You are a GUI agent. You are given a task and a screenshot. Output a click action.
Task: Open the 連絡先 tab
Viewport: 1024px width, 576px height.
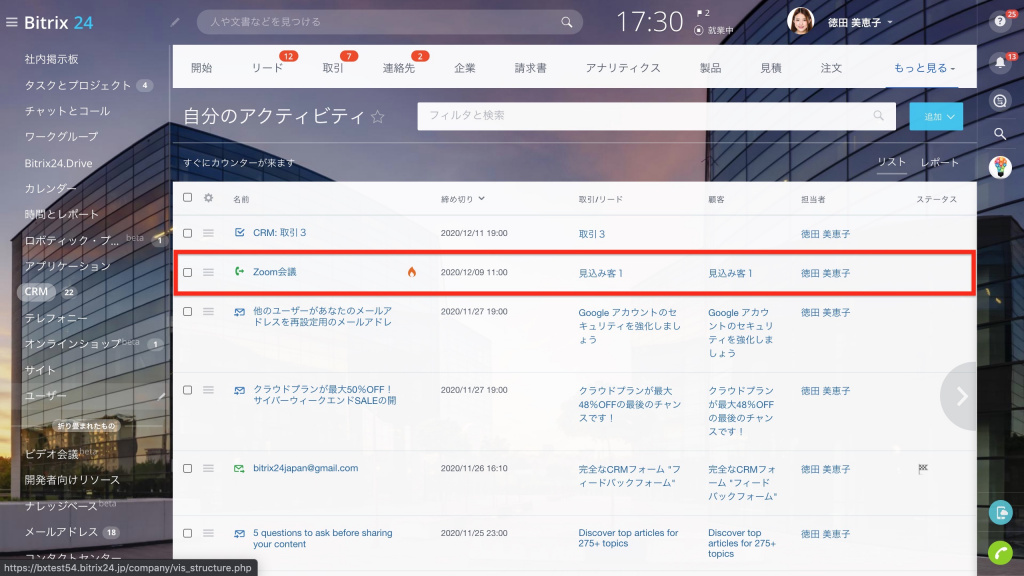[399, 68]
